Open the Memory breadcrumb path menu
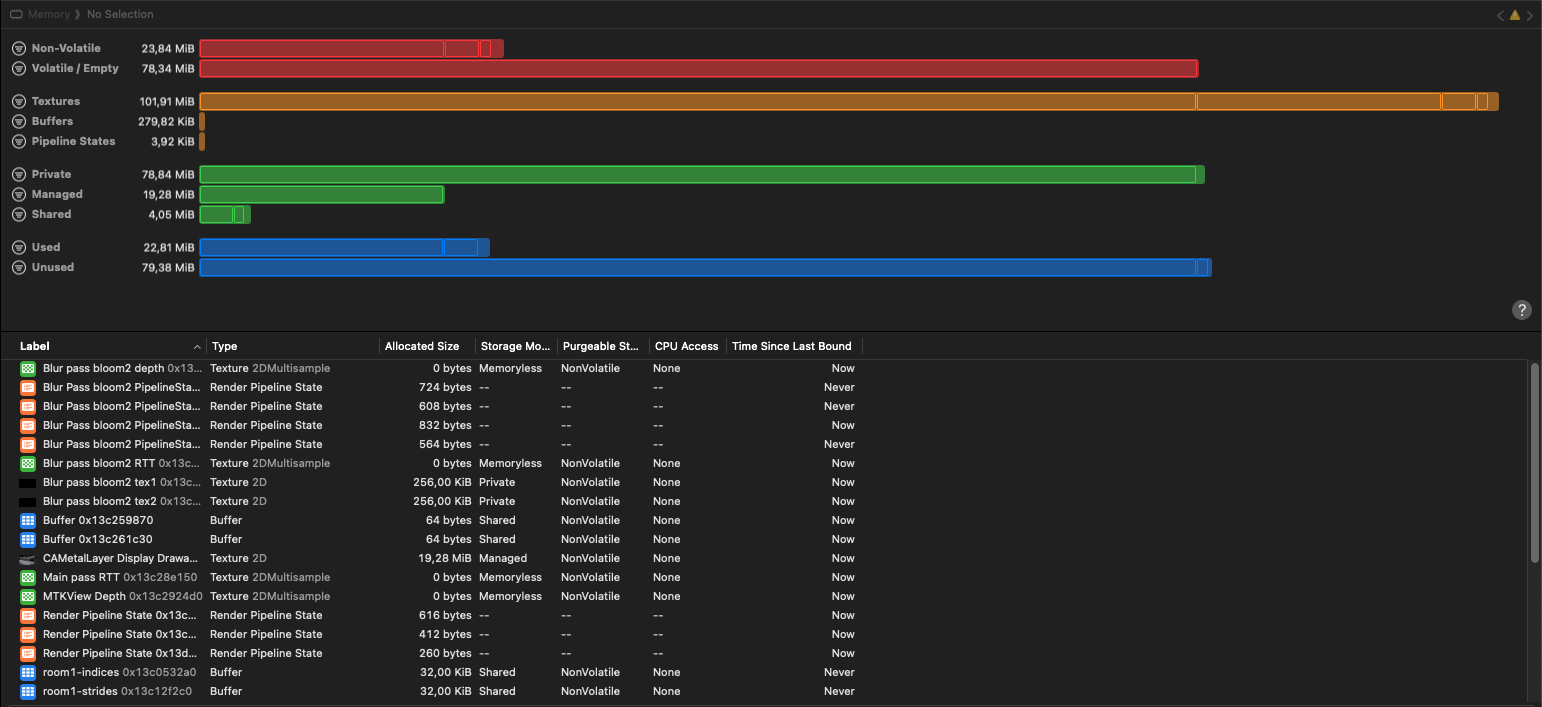The width and height of the screenshot is (1542, 707). [x=49, y=15]
